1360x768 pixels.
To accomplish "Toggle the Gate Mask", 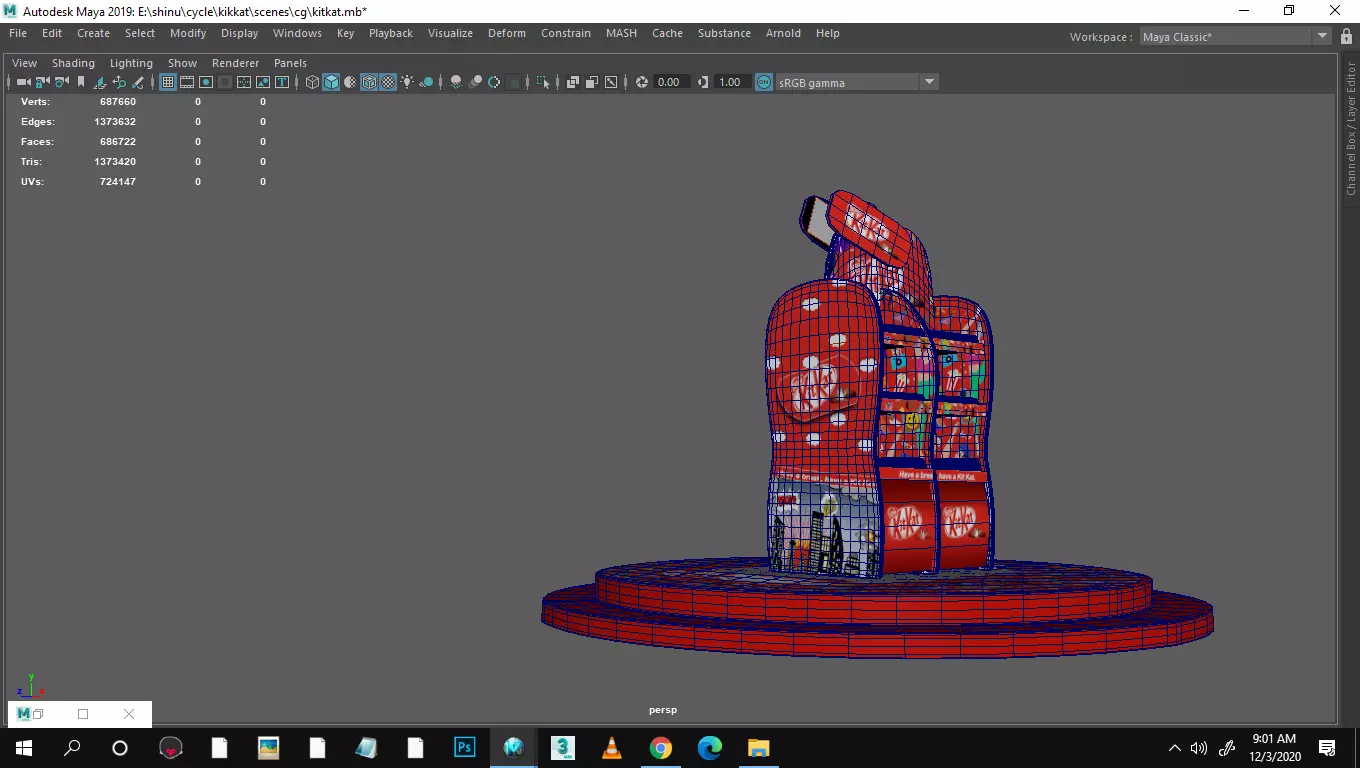I will click(225, 82).
